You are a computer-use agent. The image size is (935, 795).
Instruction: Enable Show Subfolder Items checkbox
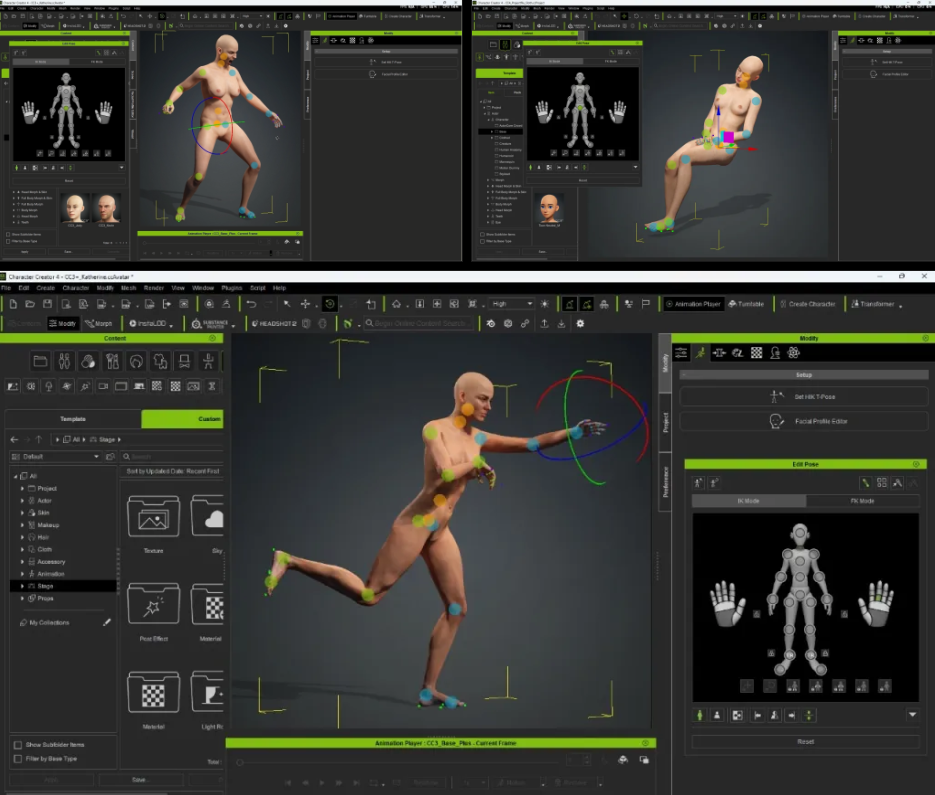[x=18, y=745]
